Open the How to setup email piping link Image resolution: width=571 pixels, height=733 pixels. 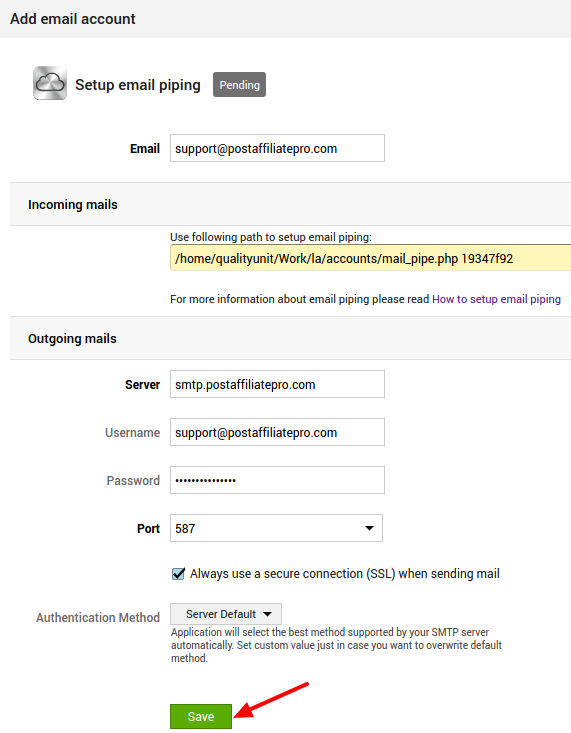[496, 299]
